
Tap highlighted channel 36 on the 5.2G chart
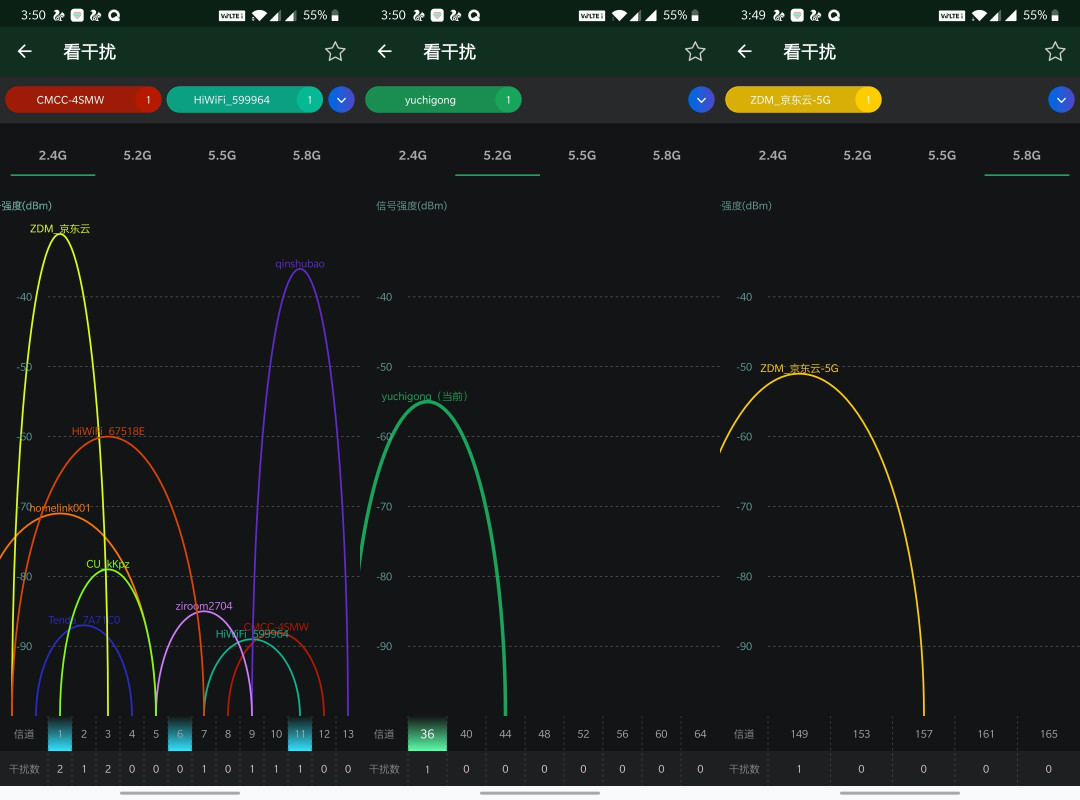tap(427, 734)
